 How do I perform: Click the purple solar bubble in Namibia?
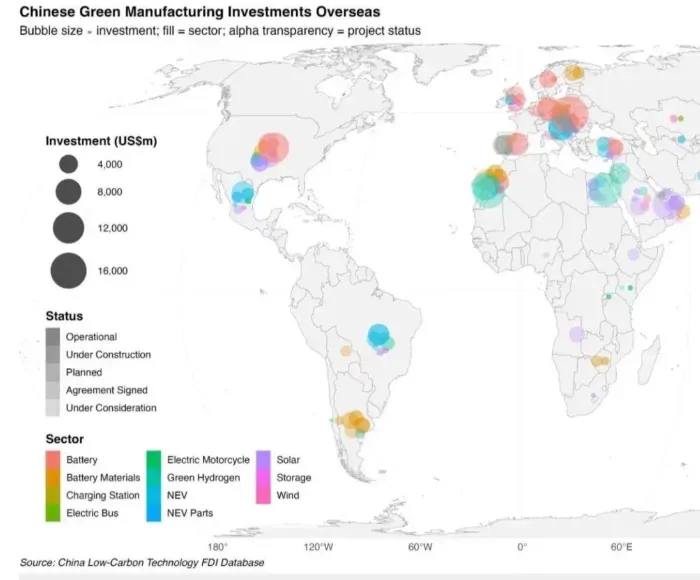point(577,334)
